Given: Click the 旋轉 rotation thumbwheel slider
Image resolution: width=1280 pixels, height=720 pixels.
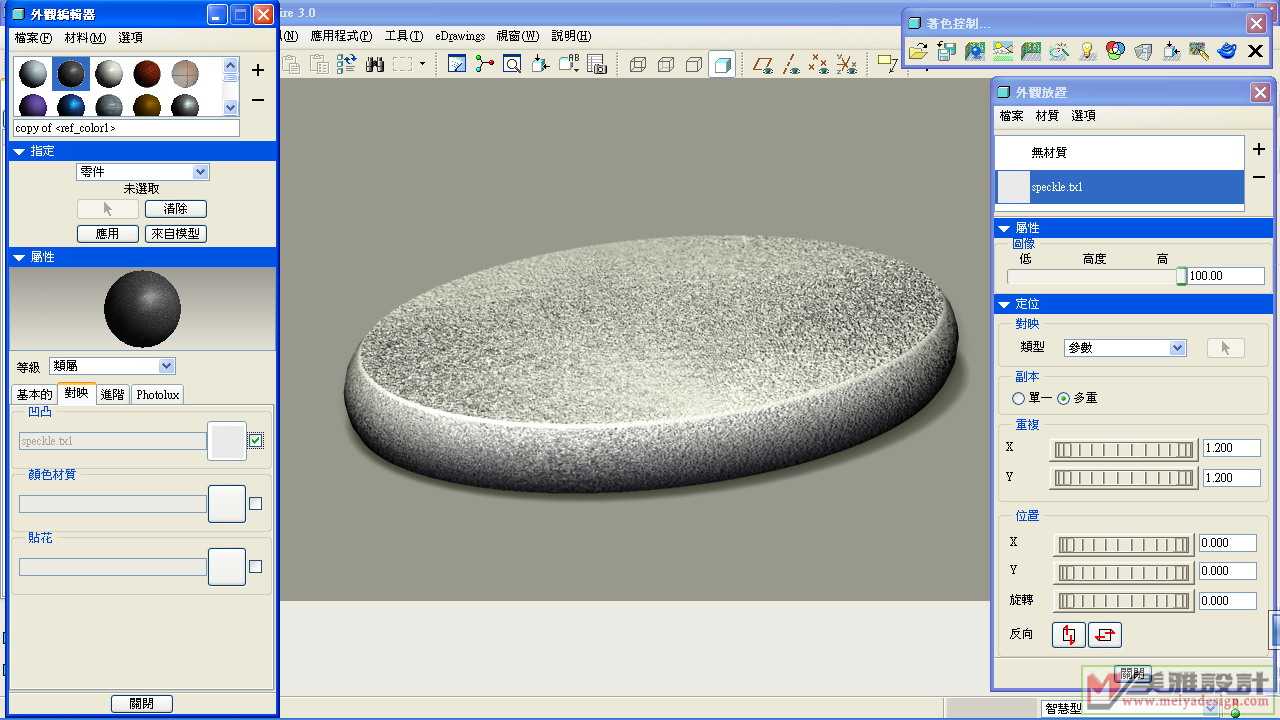Looking at the screenshot, I should click(1124, 602).
